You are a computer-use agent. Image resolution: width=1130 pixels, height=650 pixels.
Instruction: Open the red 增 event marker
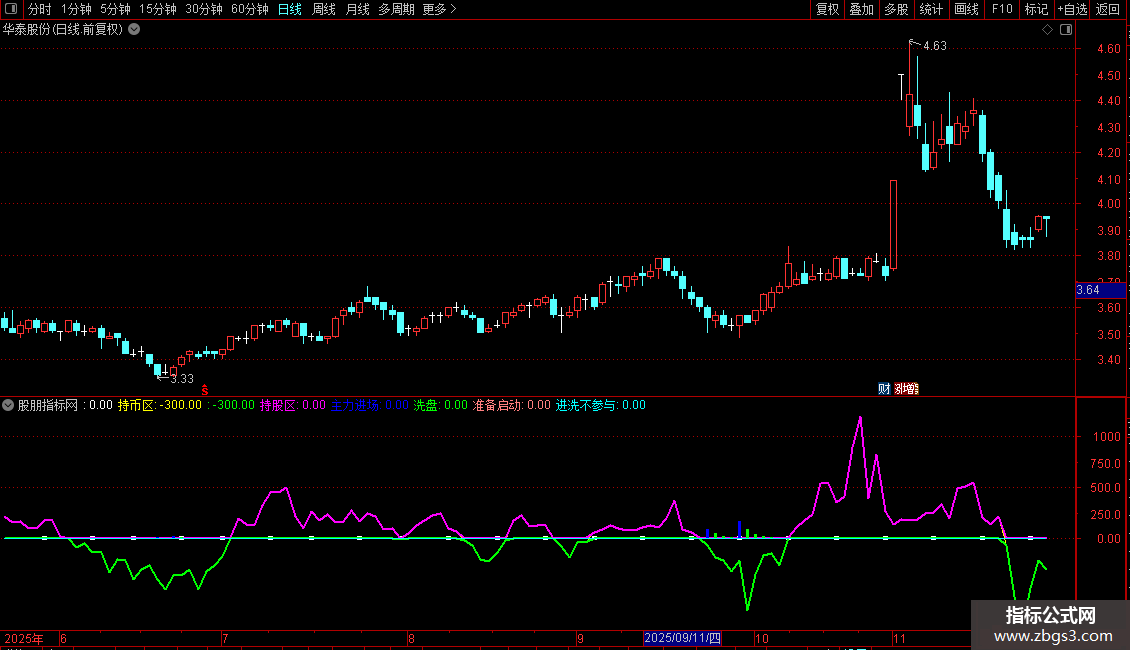[x=907, y=389]
